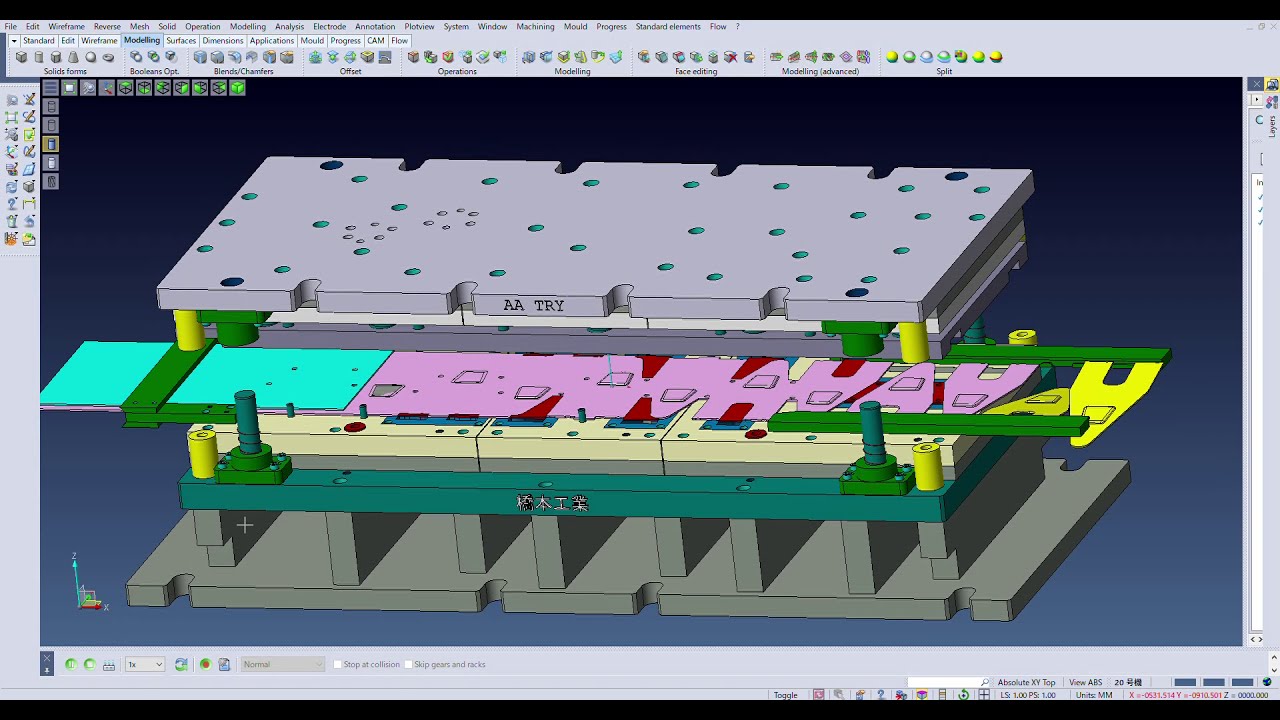Switch to the Mould toolbar tab

coord(312,41)
